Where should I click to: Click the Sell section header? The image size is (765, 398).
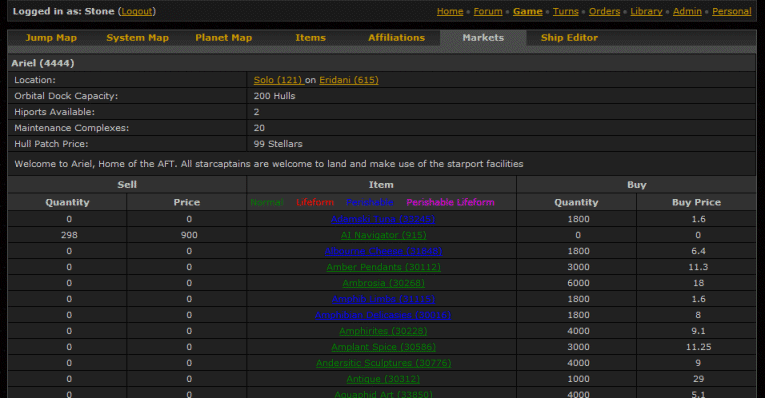click(127, 185)
